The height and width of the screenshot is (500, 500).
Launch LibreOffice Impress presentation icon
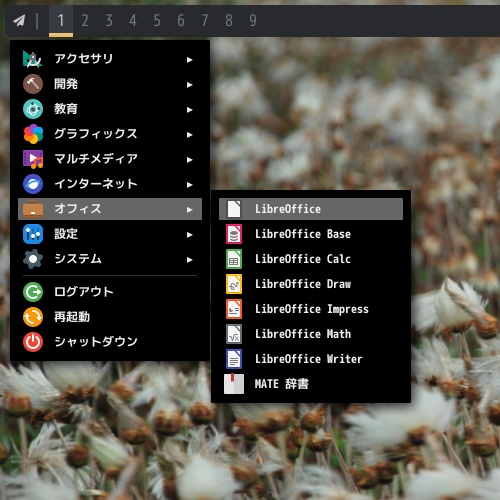pyautogui.click(x=234, y=309)
